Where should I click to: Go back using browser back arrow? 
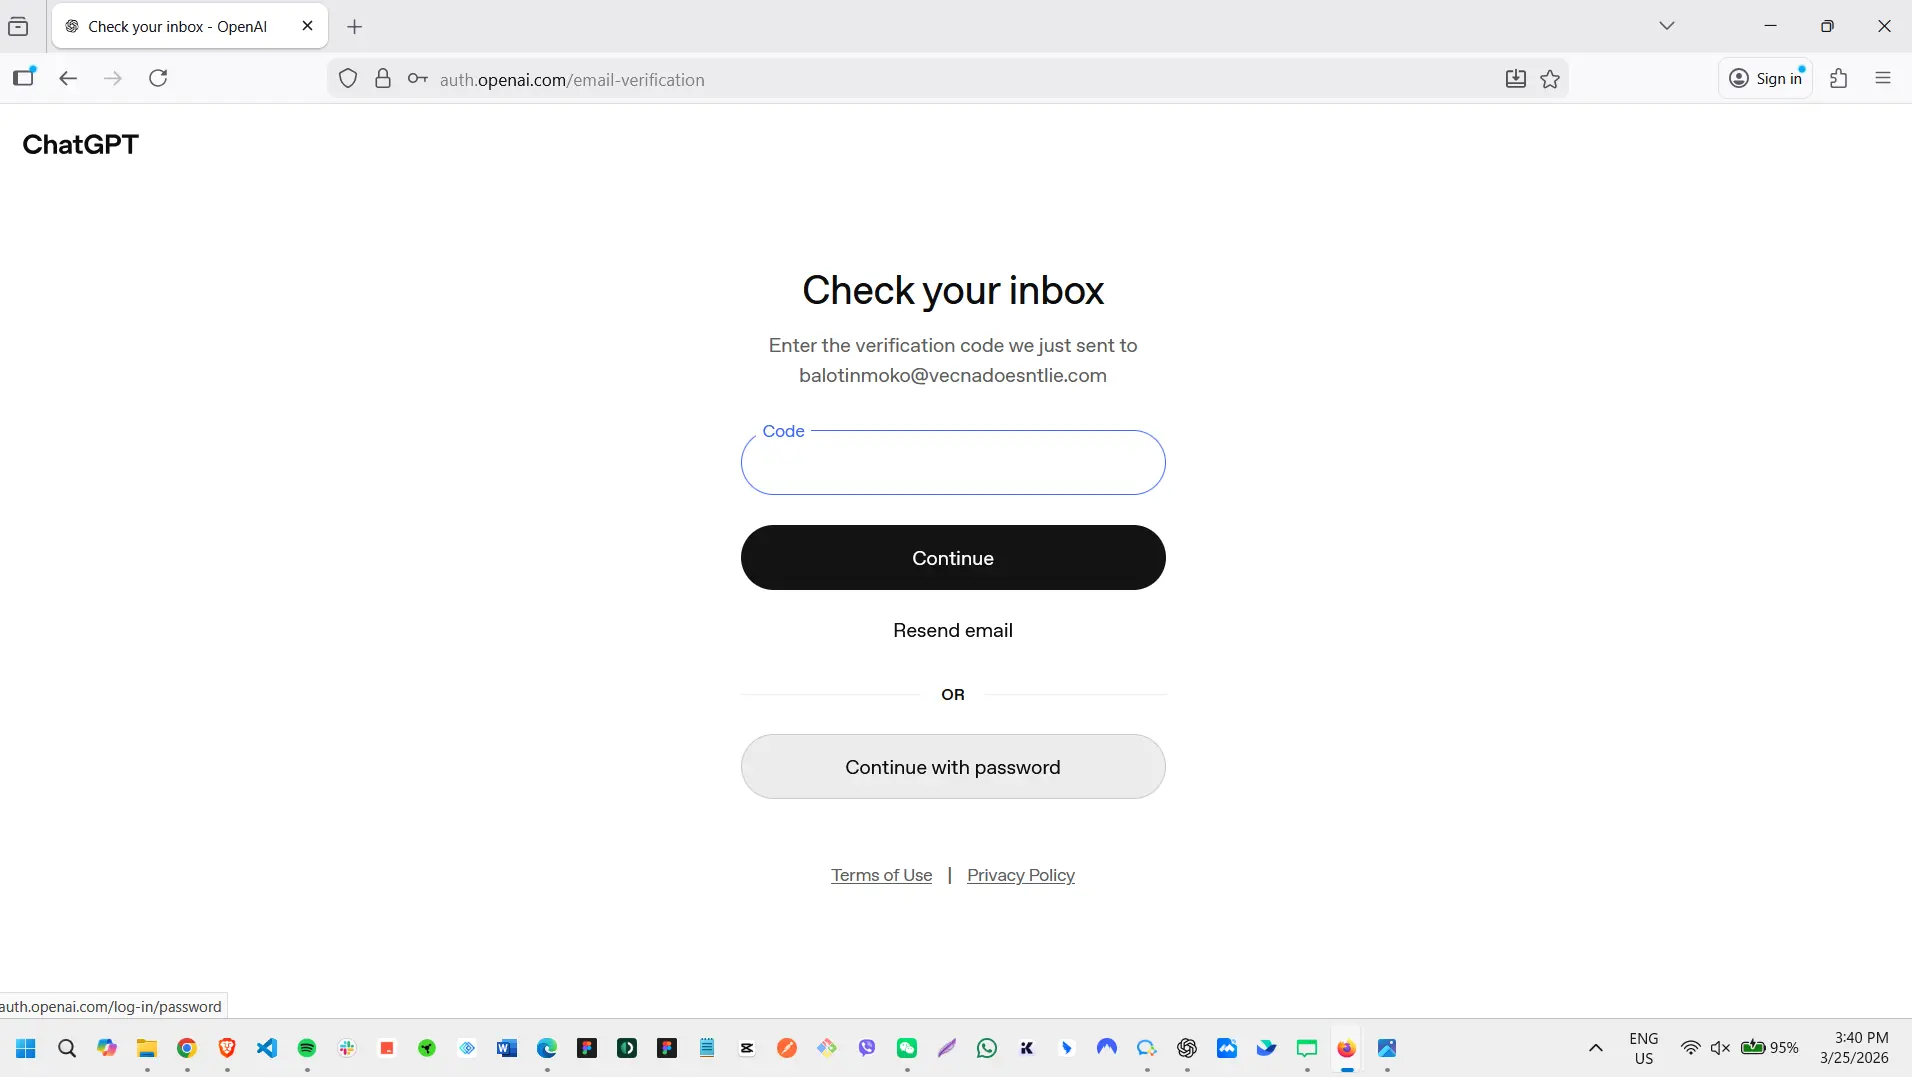(x=68, y=79)
